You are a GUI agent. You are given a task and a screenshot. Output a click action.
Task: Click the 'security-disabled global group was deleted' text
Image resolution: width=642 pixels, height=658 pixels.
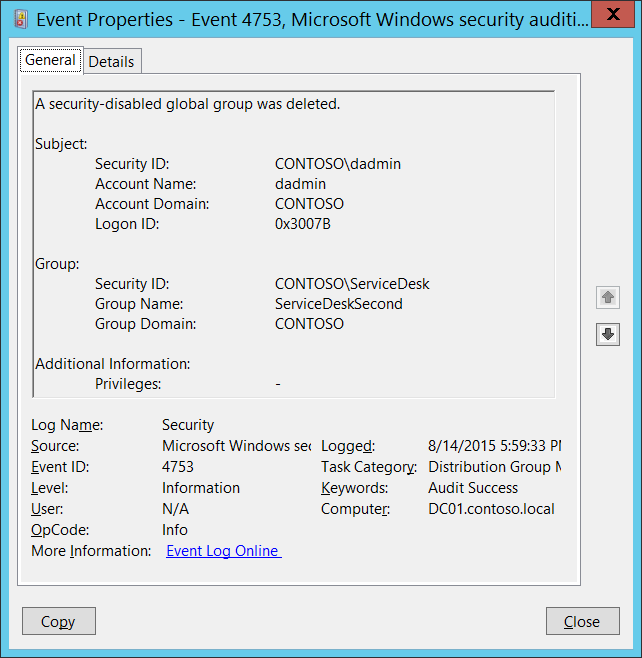188,104
